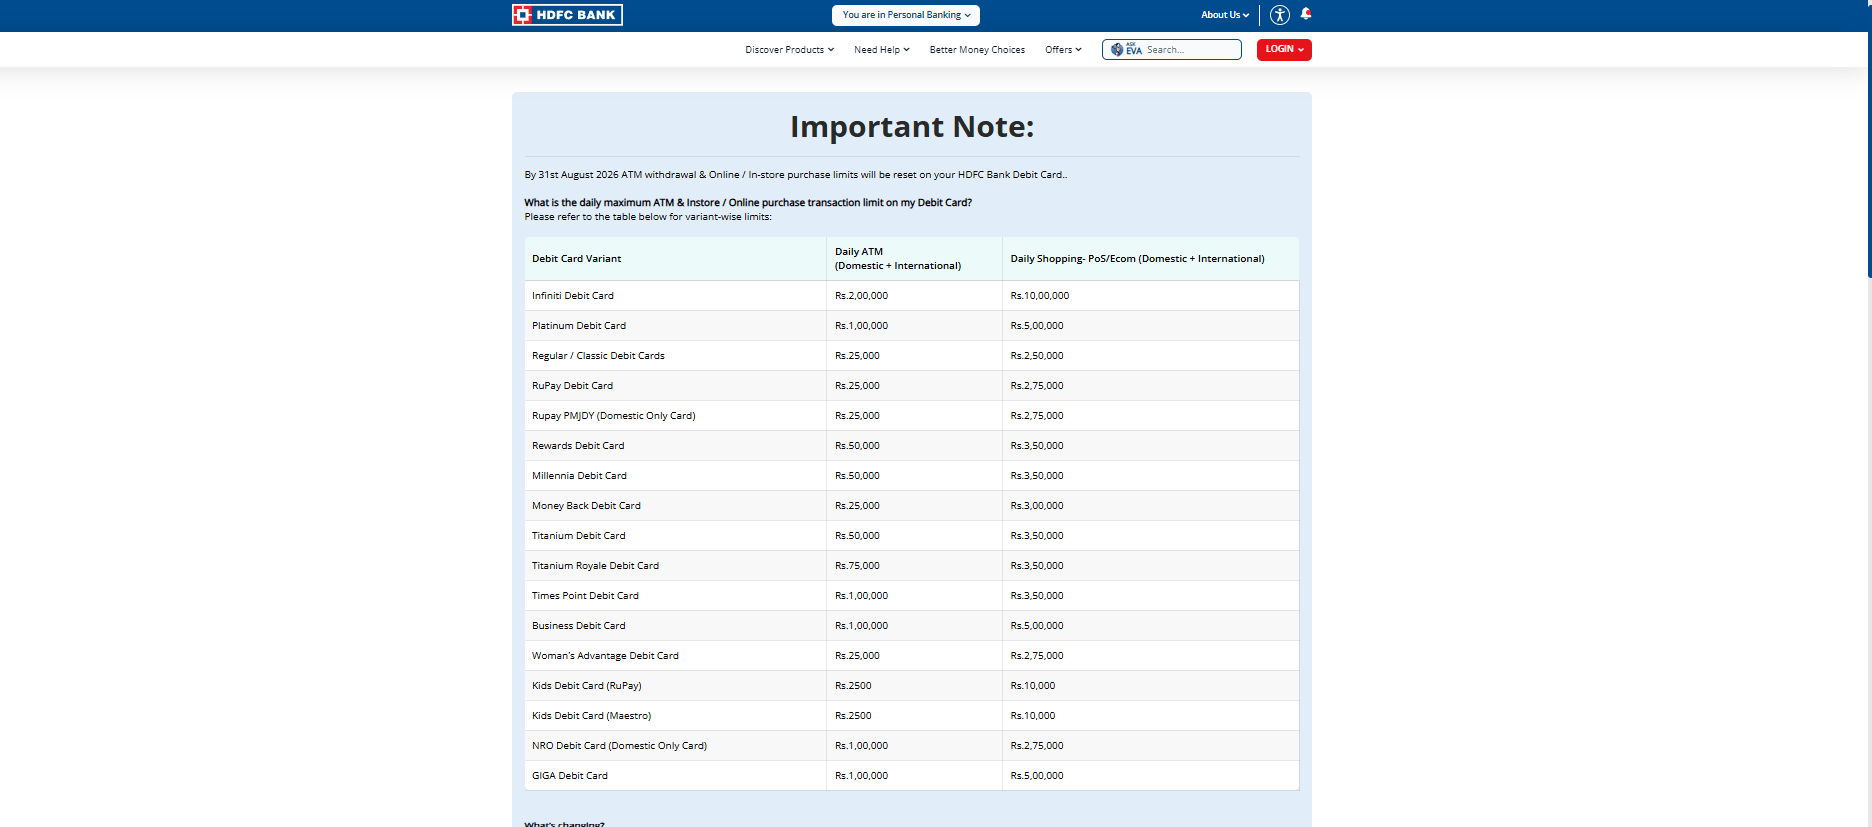The width and height of the screenshot is (1872, 827).
Task: Open the Better Money Choices page
Action: 977,50
